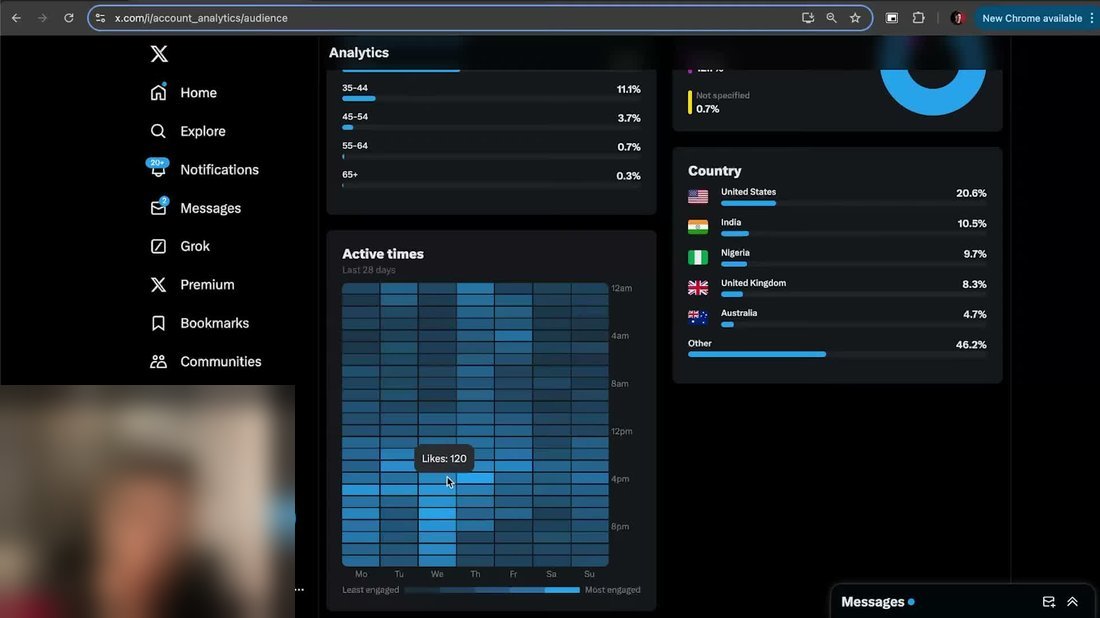Click the Active times heading
This screenshot has height=618, width=1100.
point(383,254)
